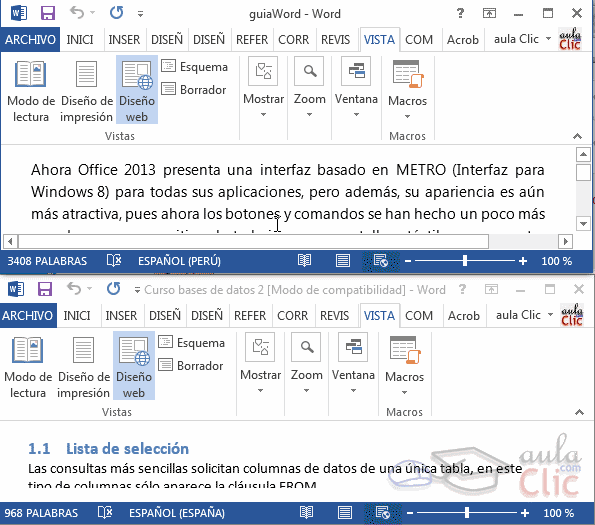This screenshot has height=525, width=595.
Task: Click read mode icon in guiaWord status bar
Action: pos(304,261)
